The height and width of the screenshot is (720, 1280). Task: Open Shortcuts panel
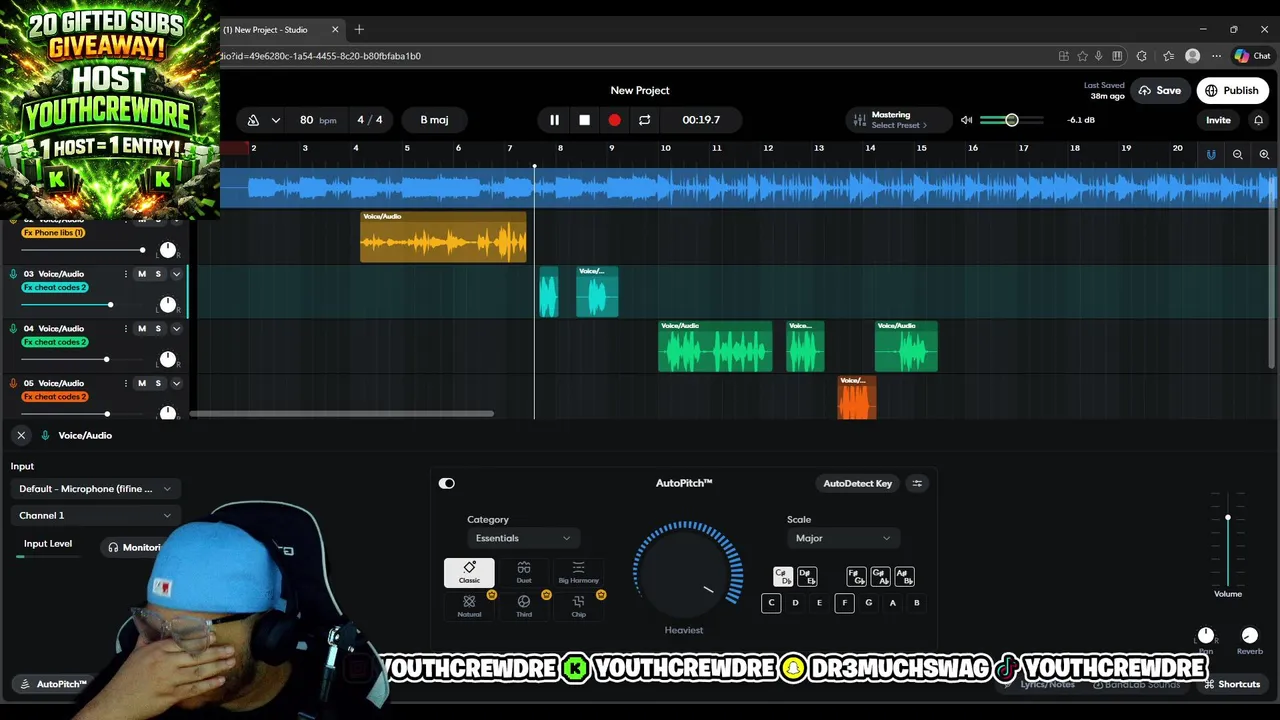[x=1232, y=685]
